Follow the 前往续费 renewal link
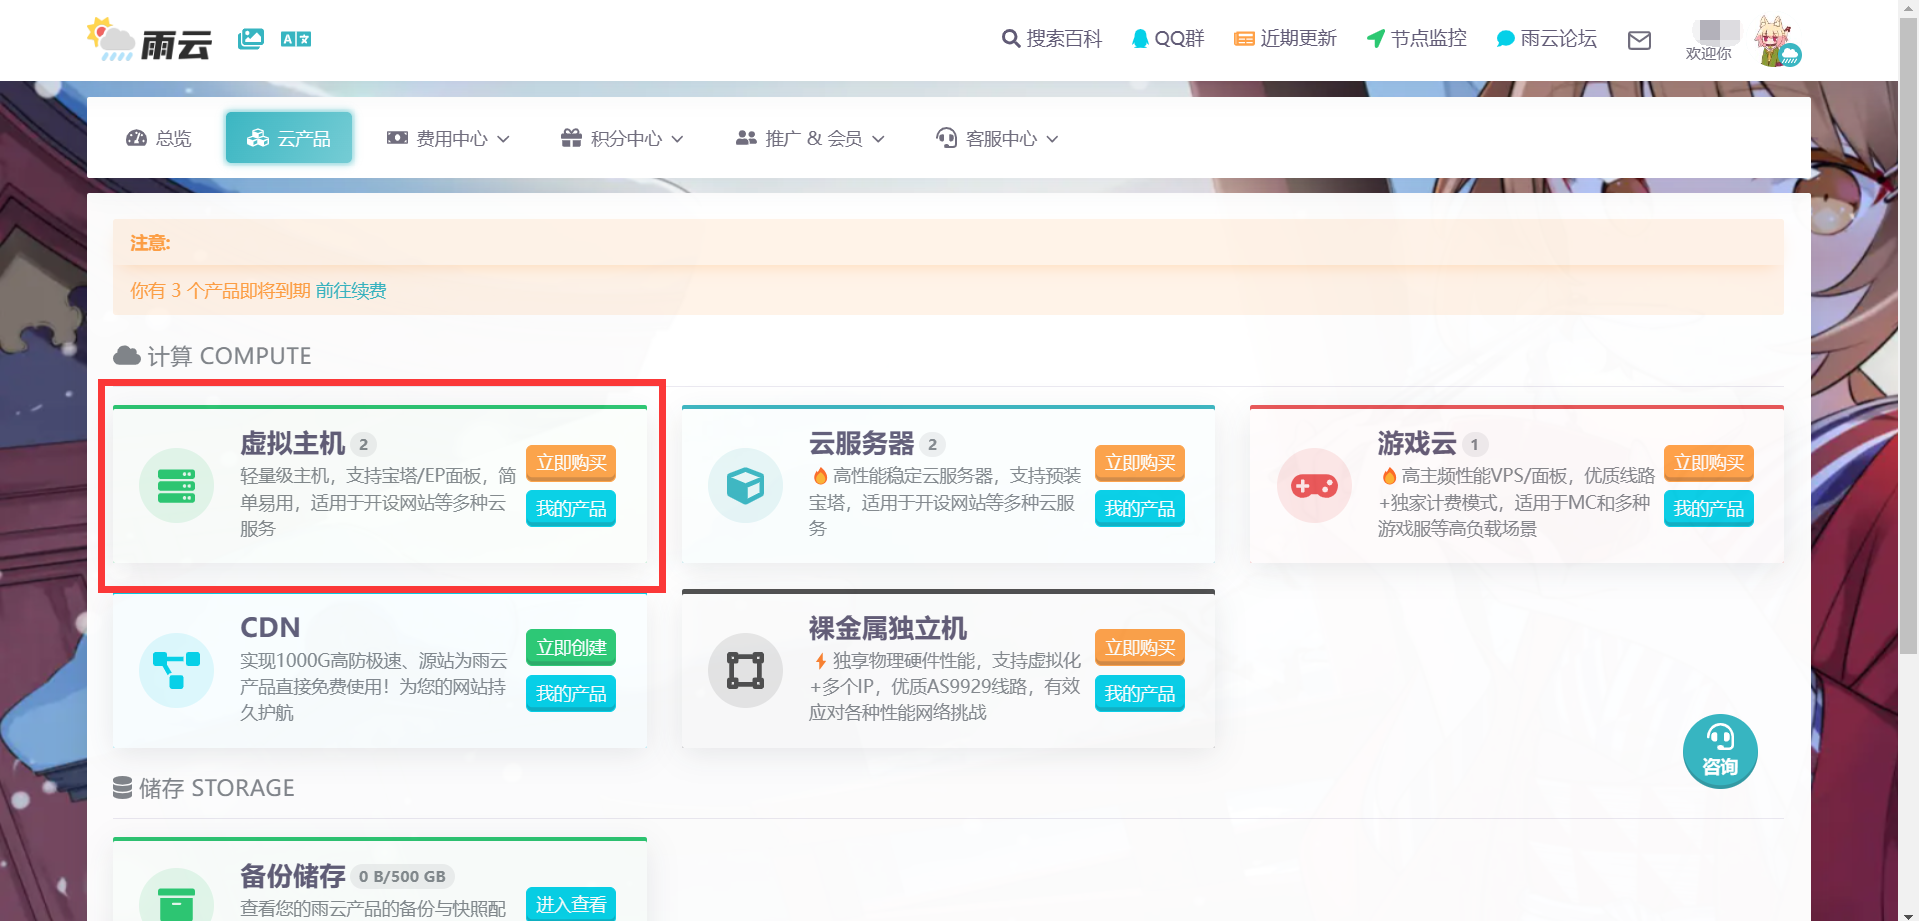This screenshot has width=1919, height=921. pyautogui.click(x=351, y=291)
